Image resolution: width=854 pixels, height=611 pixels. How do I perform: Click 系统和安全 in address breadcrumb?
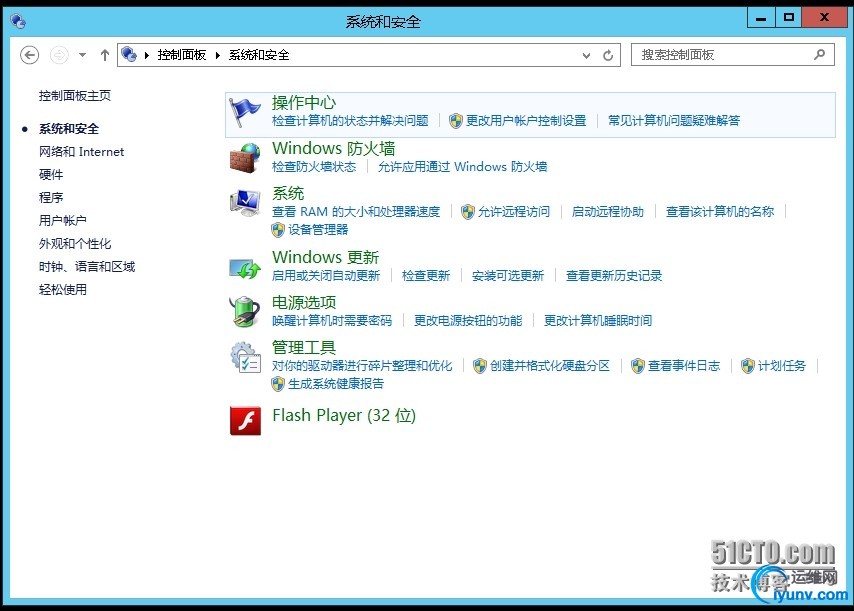(259, 55)
